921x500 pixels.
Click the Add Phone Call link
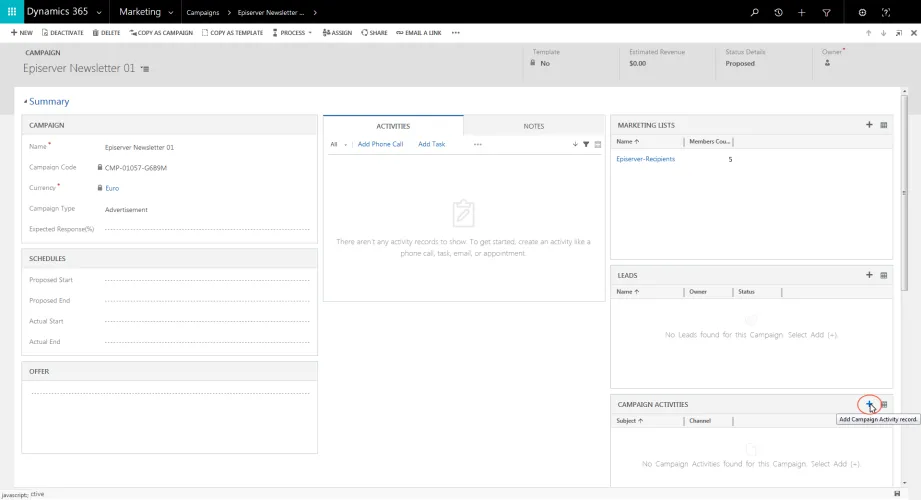coord(380,144)
